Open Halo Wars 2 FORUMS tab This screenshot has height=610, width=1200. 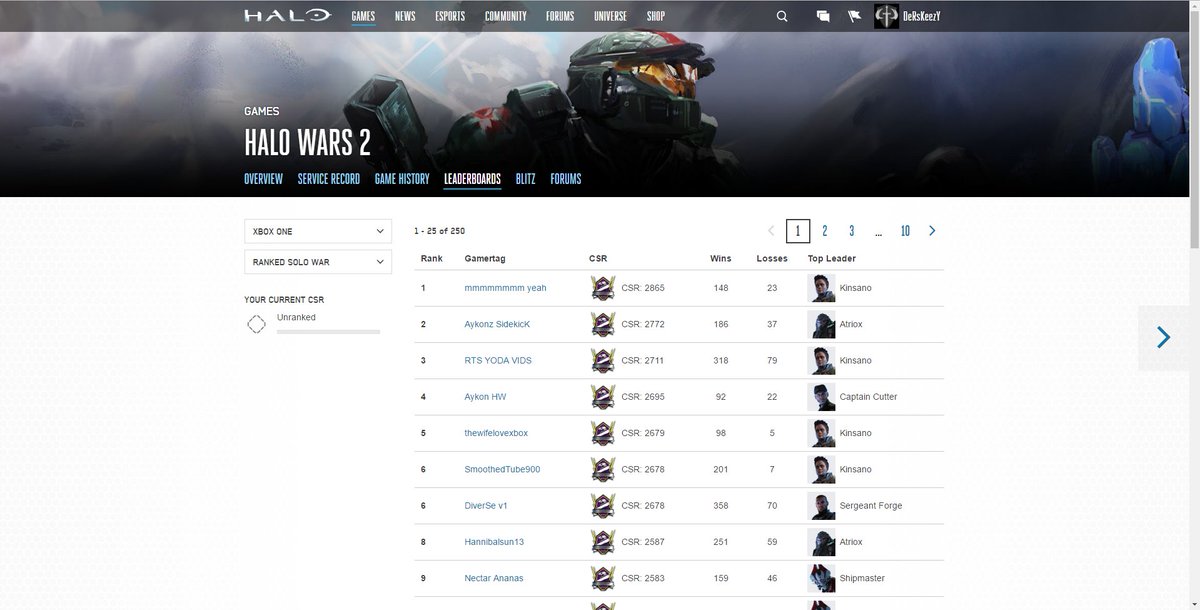click(x=566, y=179)
